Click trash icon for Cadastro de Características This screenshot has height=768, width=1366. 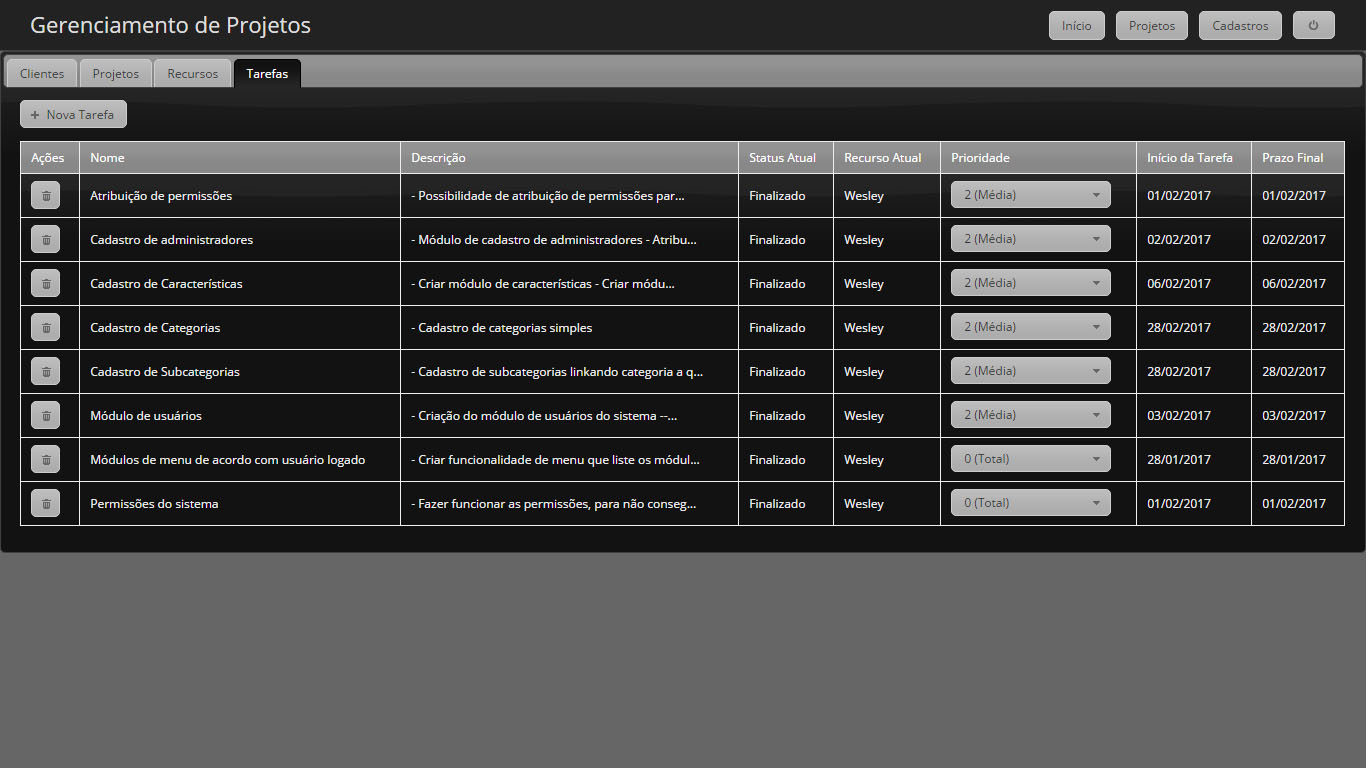click(x=46, y=284)
